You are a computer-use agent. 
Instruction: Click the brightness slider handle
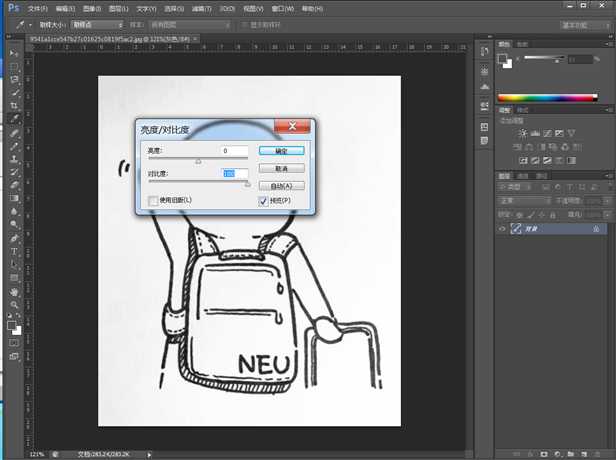[198, 161]
